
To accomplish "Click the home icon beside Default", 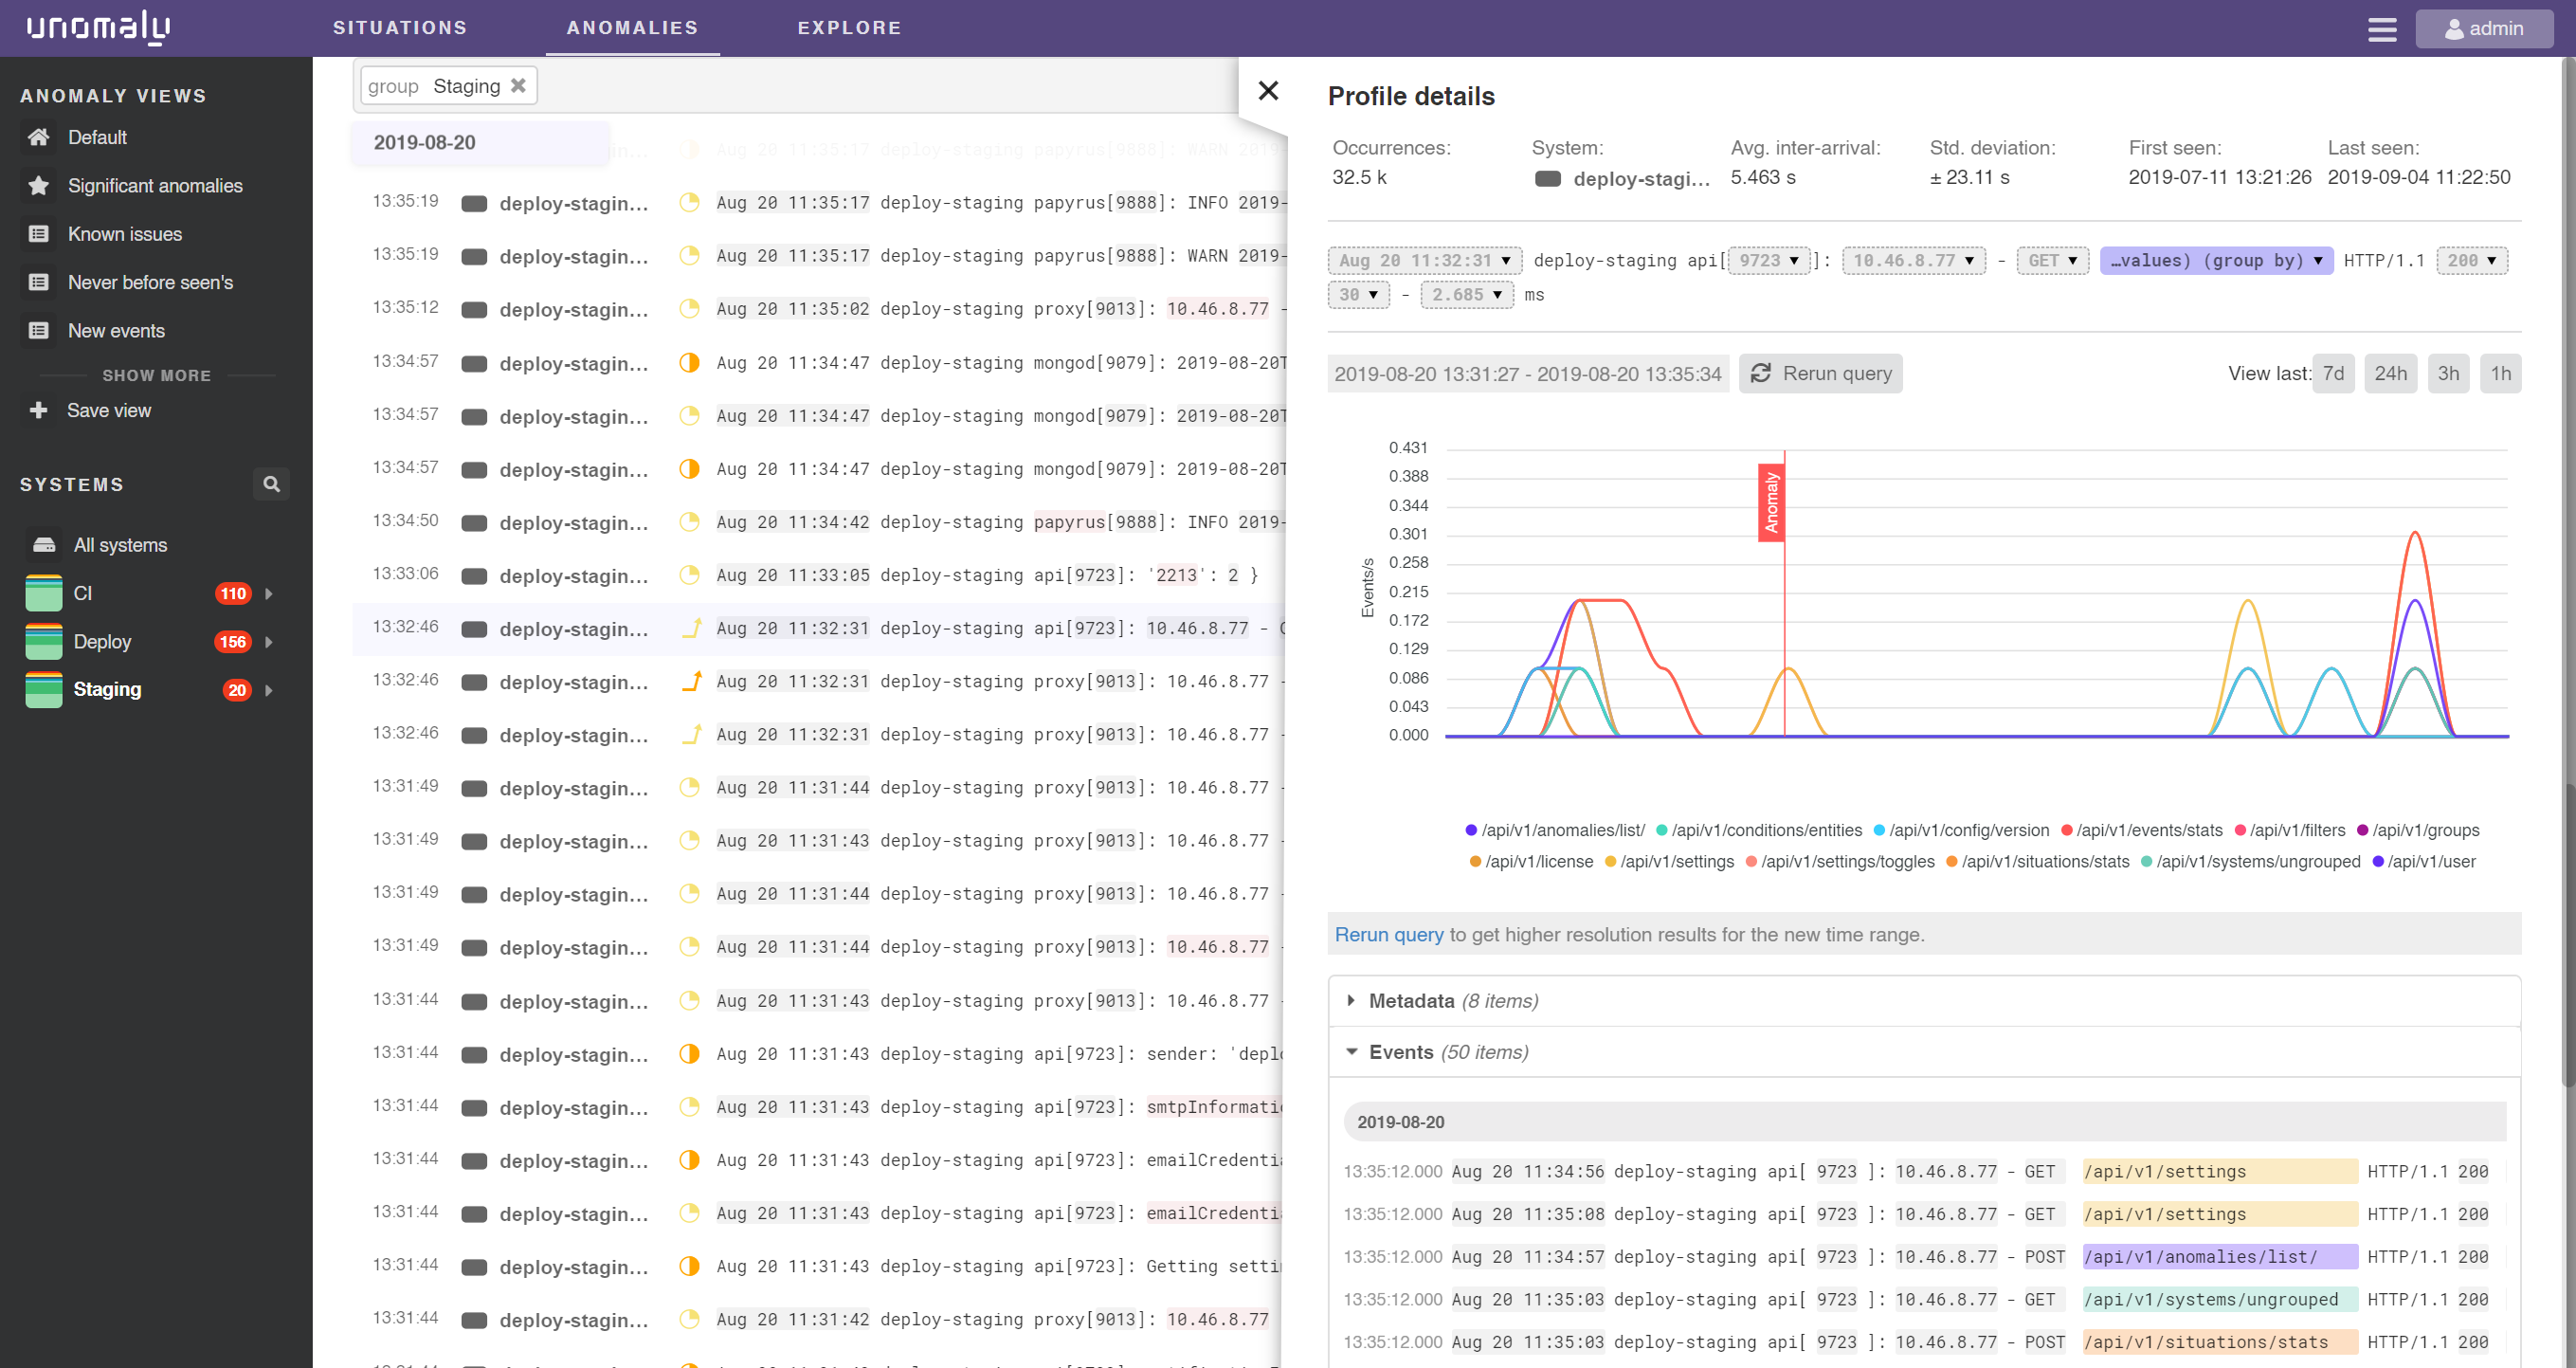I will [39, 137].
